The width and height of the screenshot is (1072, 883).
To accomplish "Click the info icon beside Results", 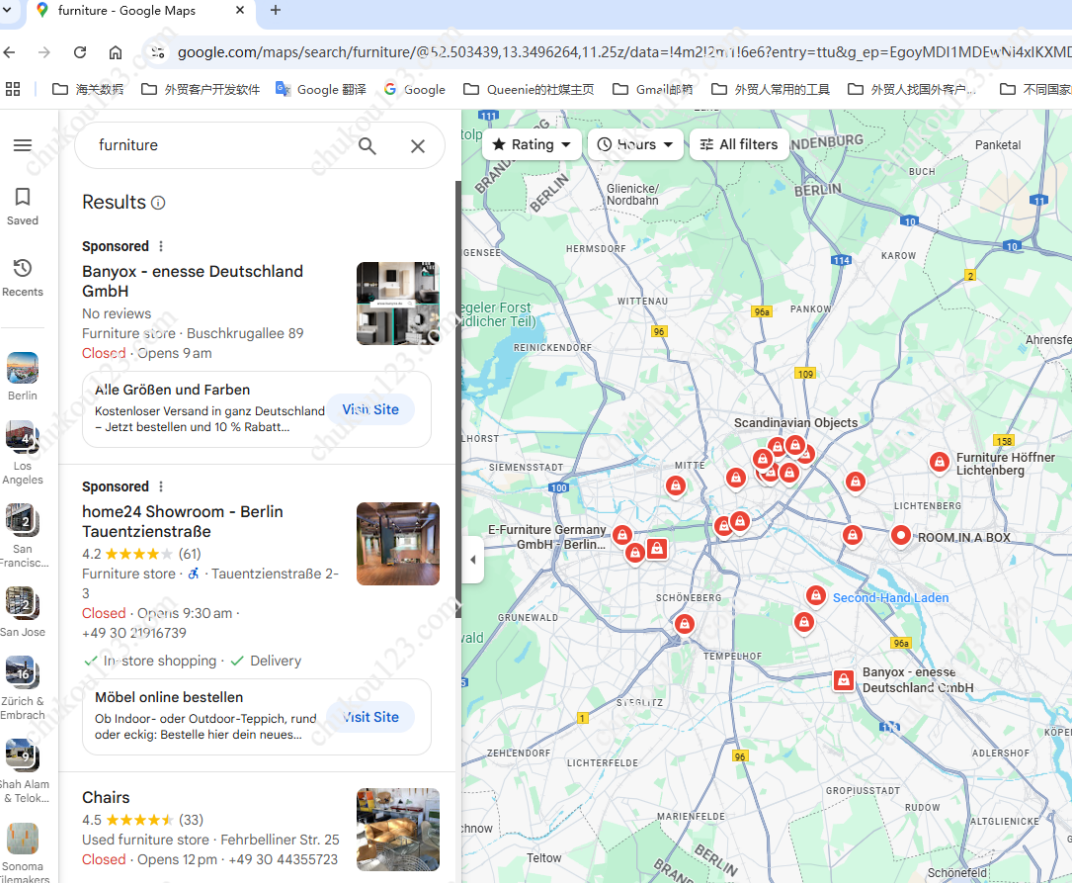I will (158, 203).
